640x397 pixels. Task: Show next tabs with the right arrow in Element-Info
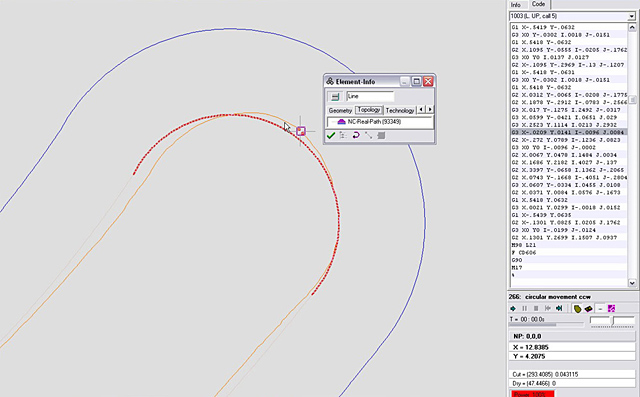(430, 109)
